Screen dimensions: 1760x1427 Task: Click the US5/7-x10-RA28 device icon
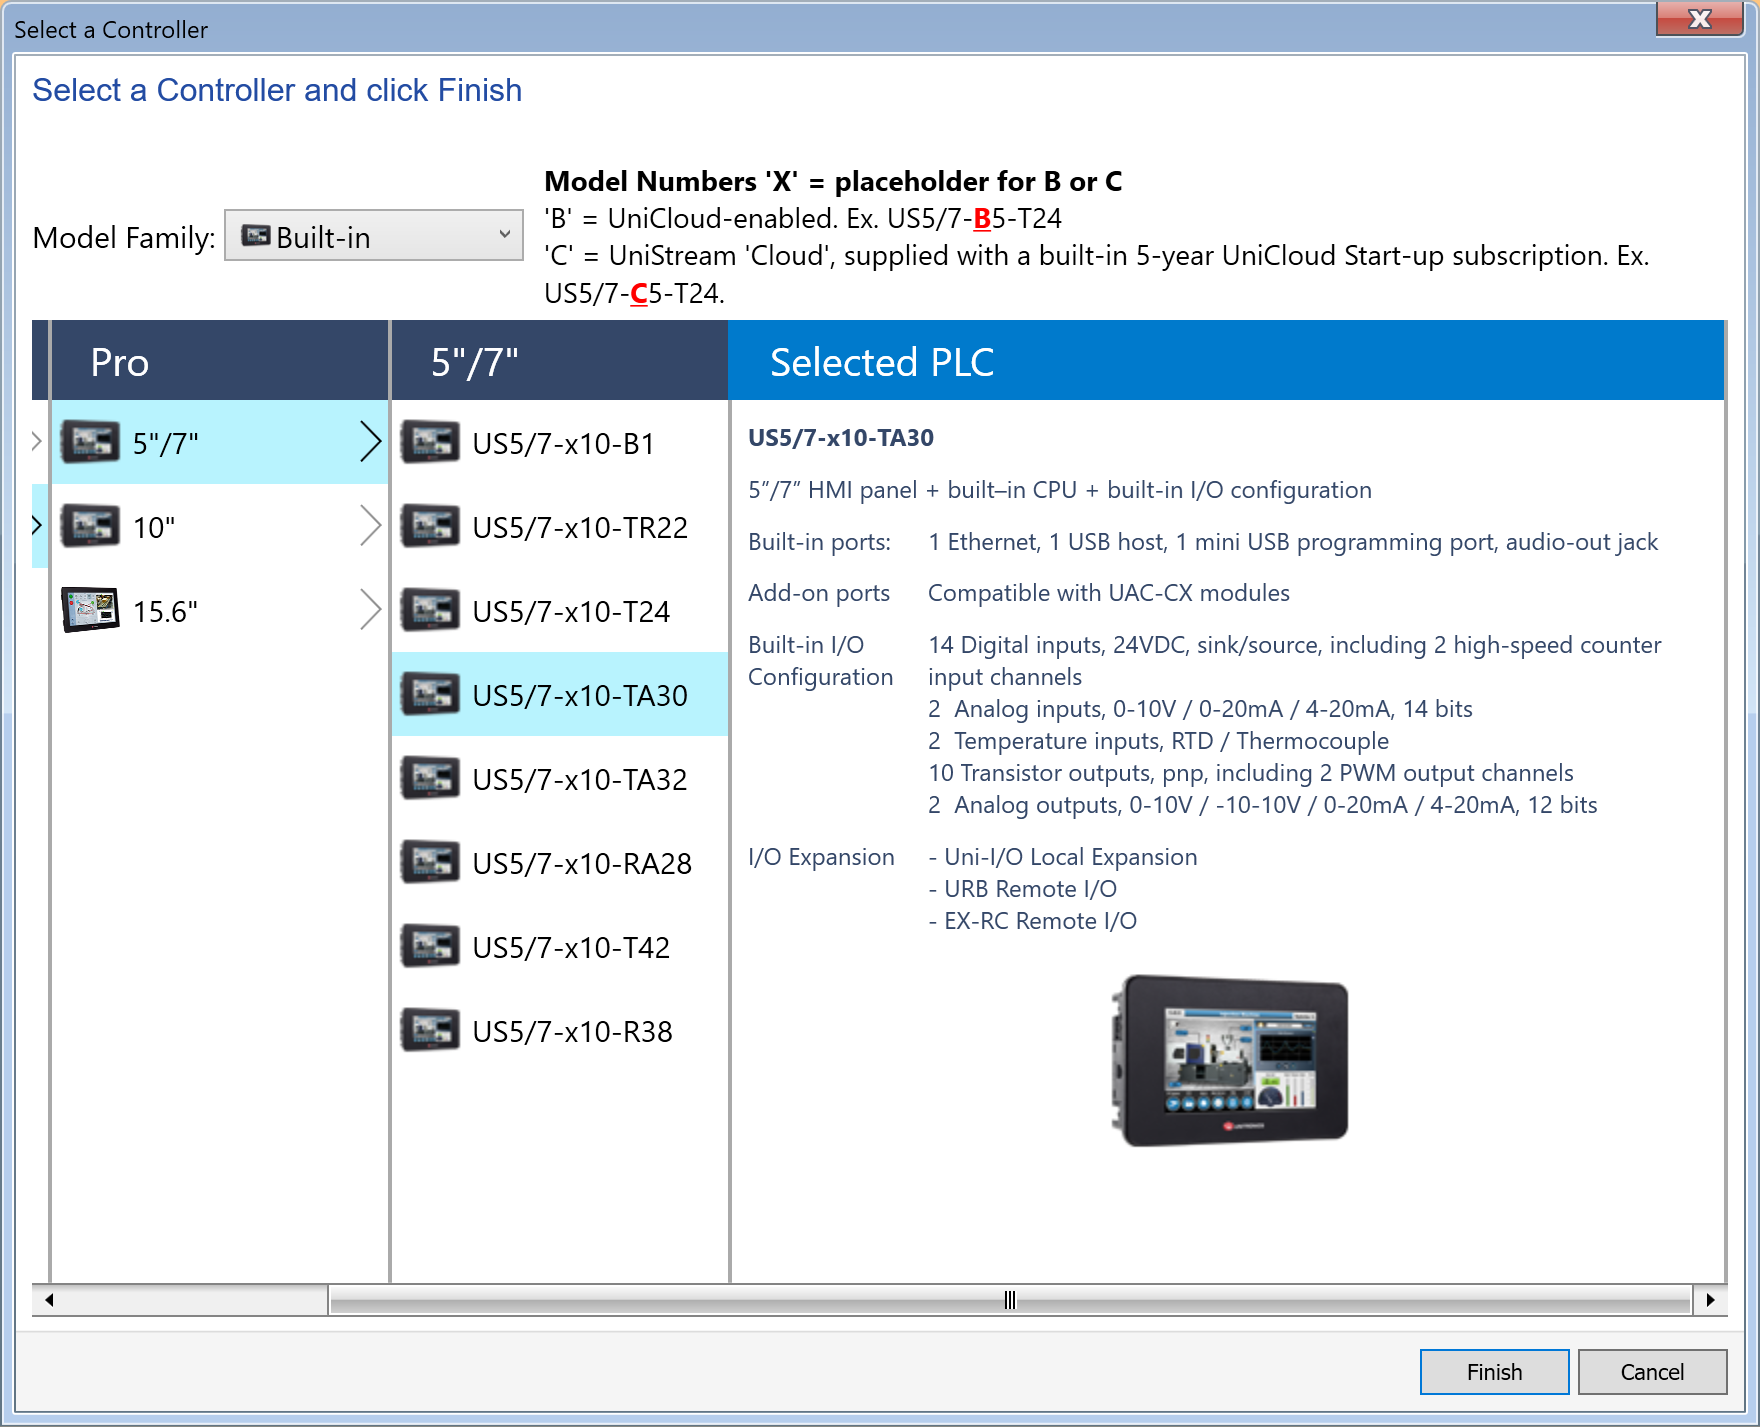pyautogui.click(x=430, y=863)
